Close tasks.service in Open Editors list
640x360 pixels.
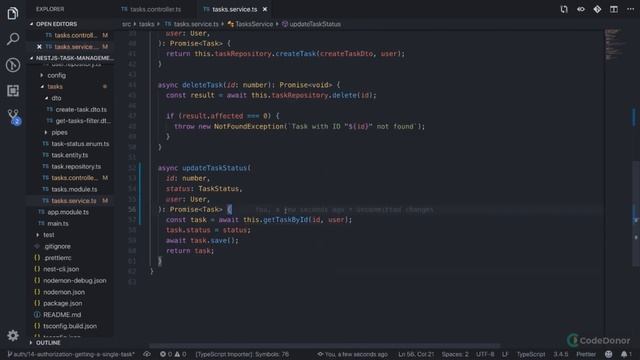(x=39, y=47)
